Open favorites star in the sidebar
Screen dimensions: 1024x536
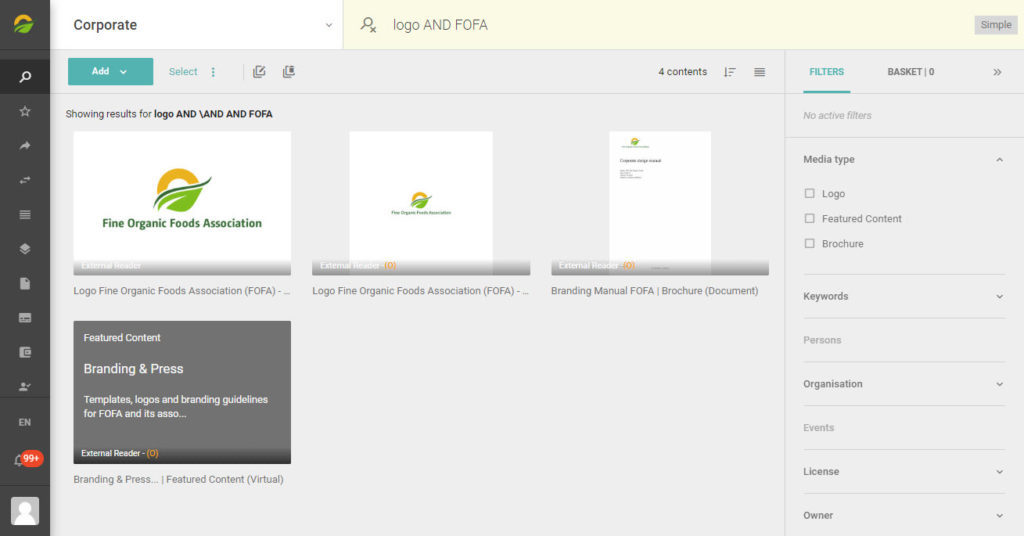[x=25, y=112]
